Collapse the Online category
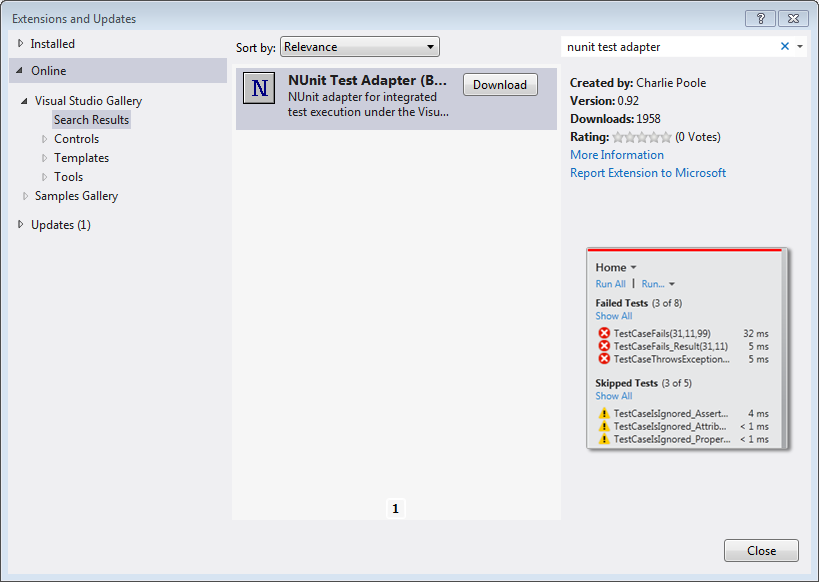The height and width of the screenshot is (582, 819). pyautogui.click(x=20, y=70)
